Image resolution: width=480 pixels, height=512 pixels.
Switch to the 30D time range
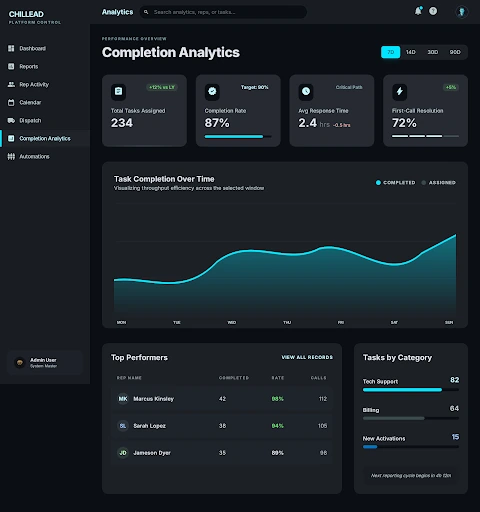(433, 52)
